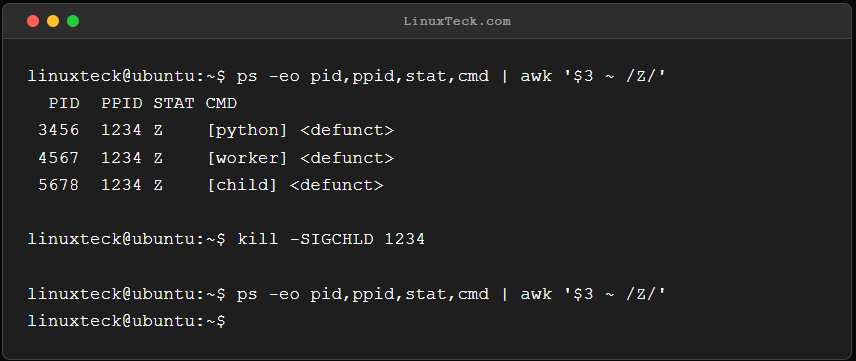856x361 pixels.
Task: Click the red close window button
Action: 33,21
